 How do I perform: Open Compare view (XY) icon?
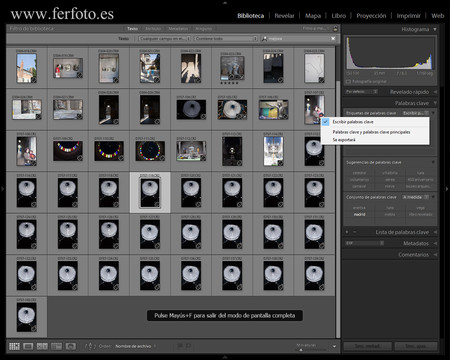(x=42, y=346)
